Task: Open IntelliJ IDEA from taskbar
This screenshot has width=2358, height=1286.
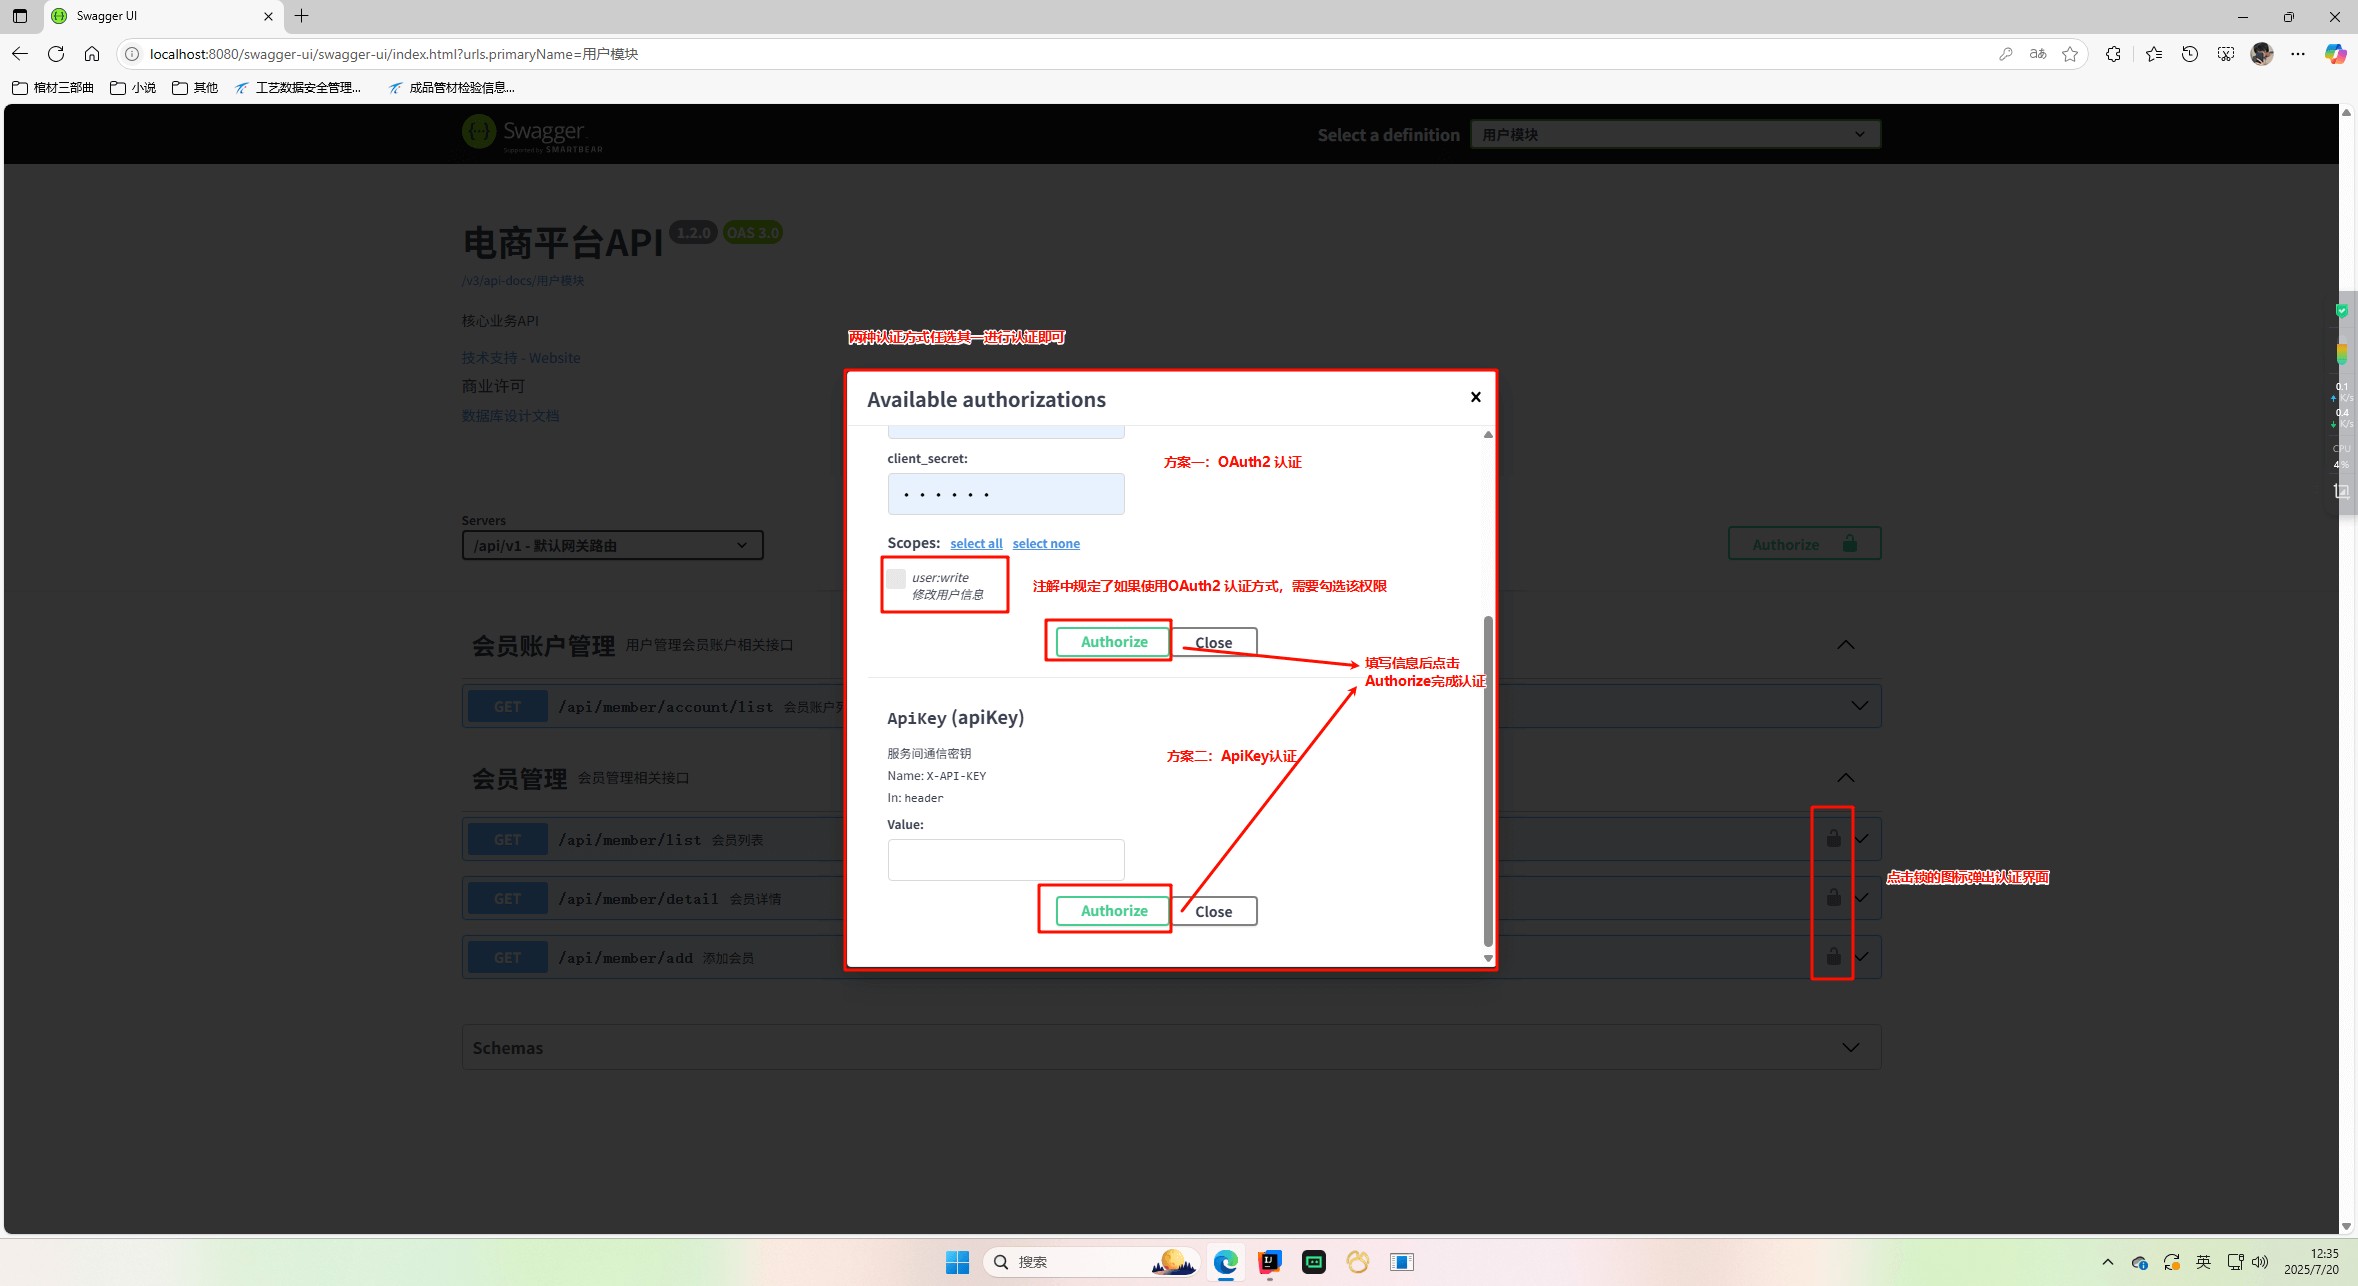Action: click(x=1269, y=1262)
